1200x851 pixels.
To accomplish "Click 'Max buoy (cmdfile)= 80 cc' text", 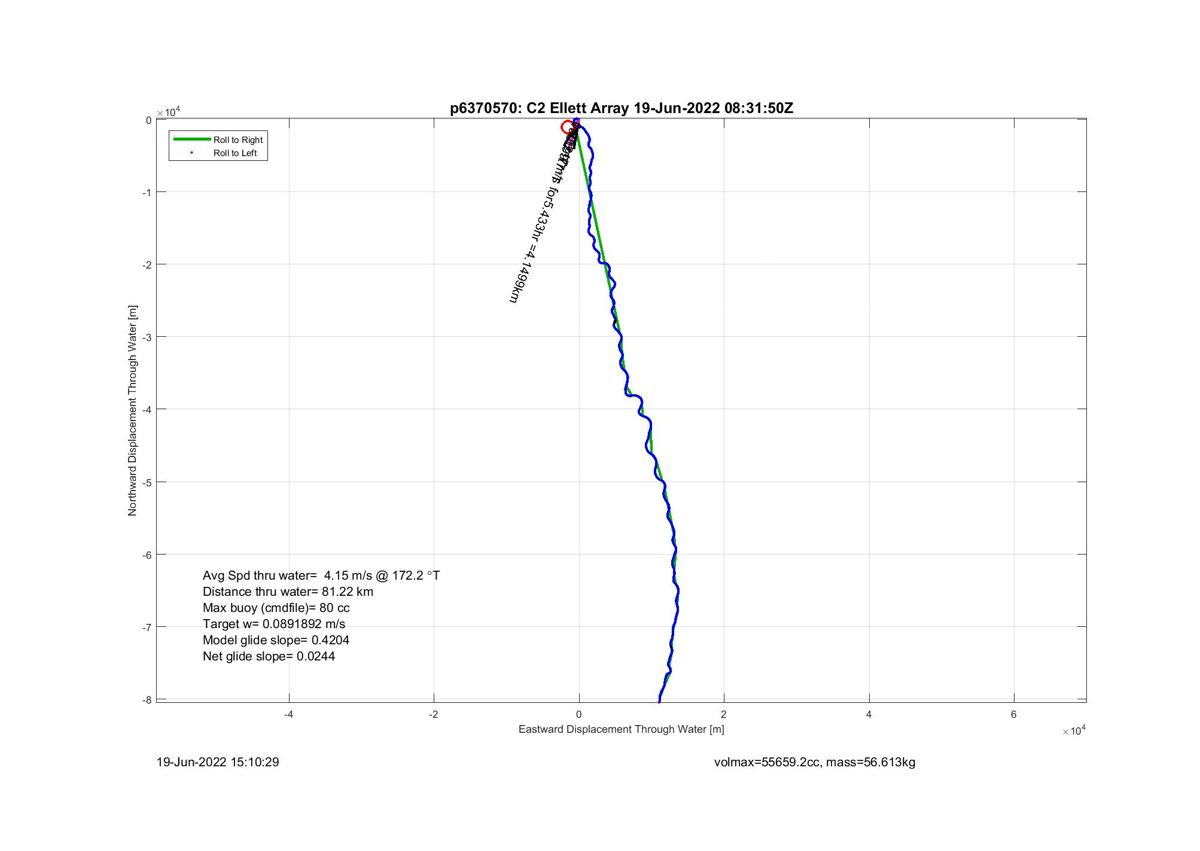I will point(276,608).
